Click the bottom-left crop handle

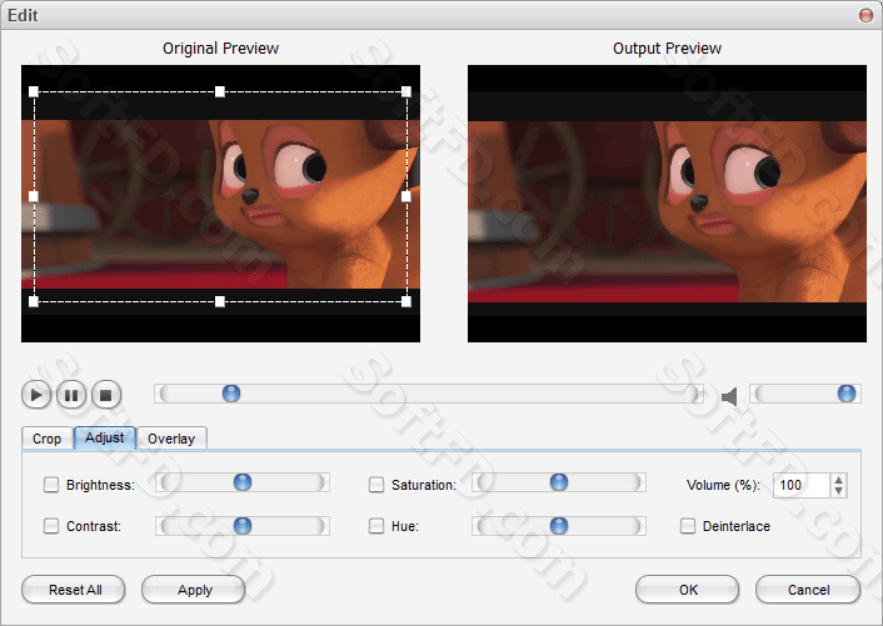click(34, 302)
